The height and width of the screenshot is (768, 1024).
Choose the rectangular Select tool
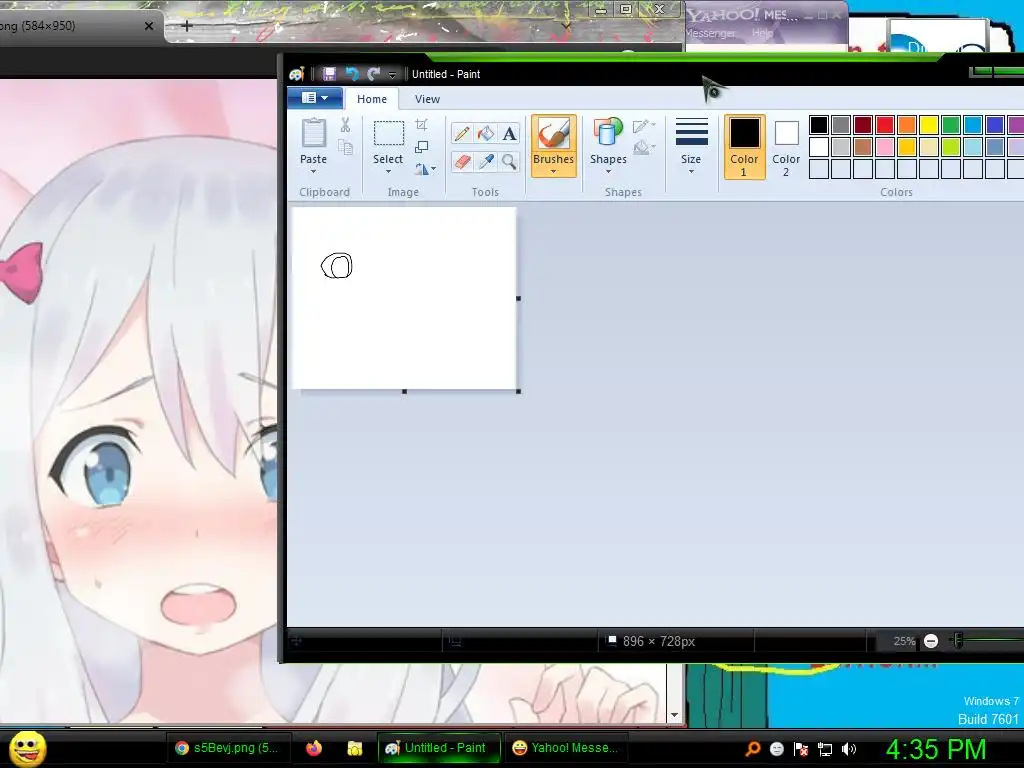[389, 134]
